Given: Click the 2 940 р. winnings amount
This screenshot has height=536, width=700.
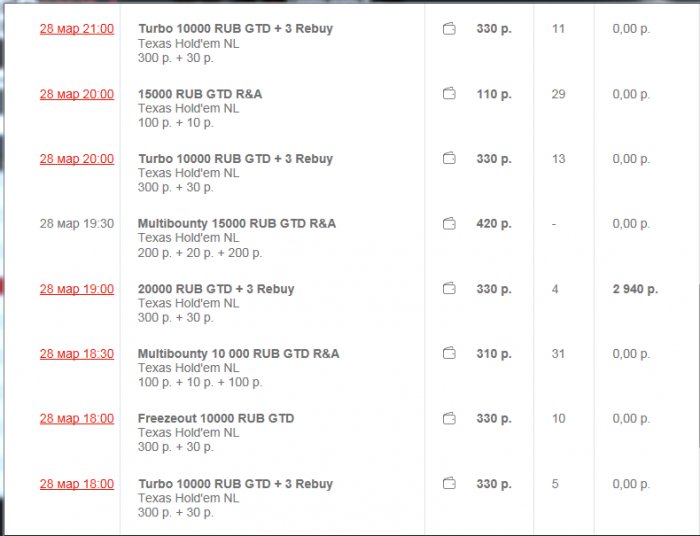Looking at the screenshot, I should (x=635, y=289).
